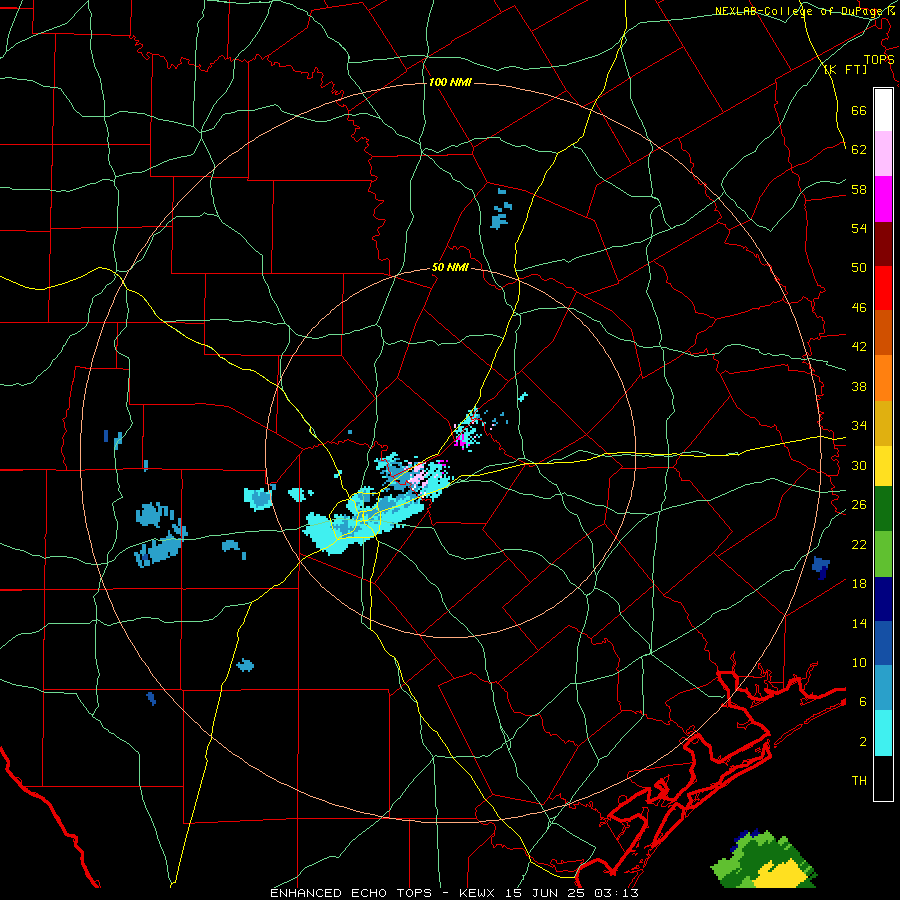Image resolution: width=900 pixels, height=900 pixels.
Task: Click the magenta echo cell near map center
Action: (461, 440)
